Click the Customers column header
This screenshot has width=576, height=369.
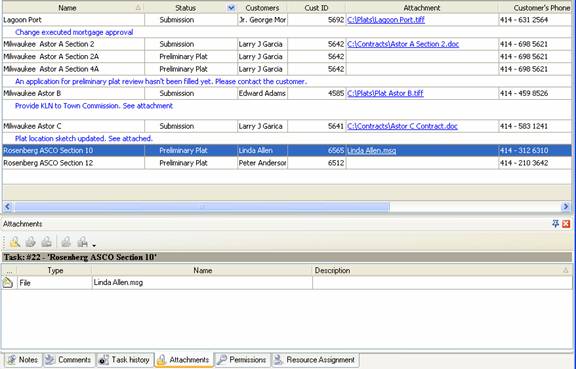pyautogui.click(x=262, y=7)
